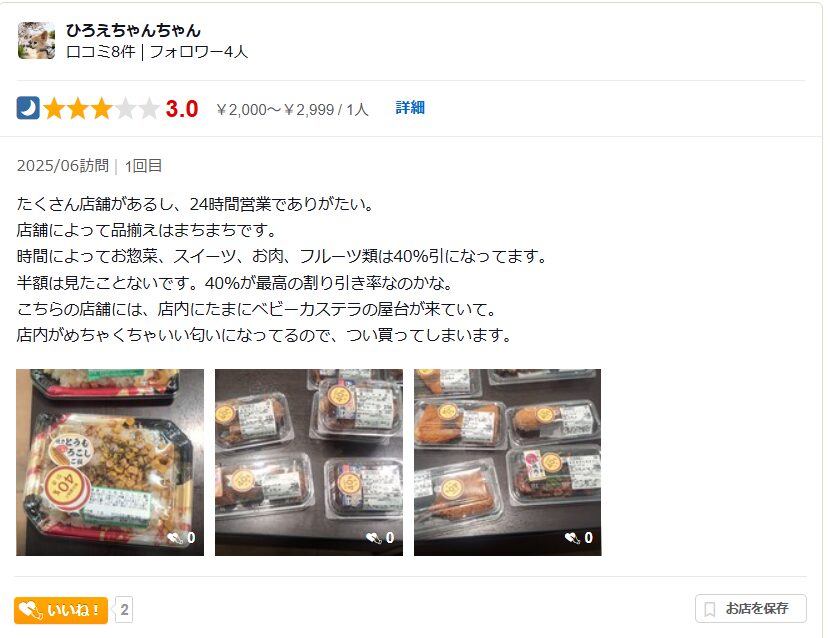The image size is (830, 638).
Task: Open the third fried food photo
Action: tap(507, 462)
